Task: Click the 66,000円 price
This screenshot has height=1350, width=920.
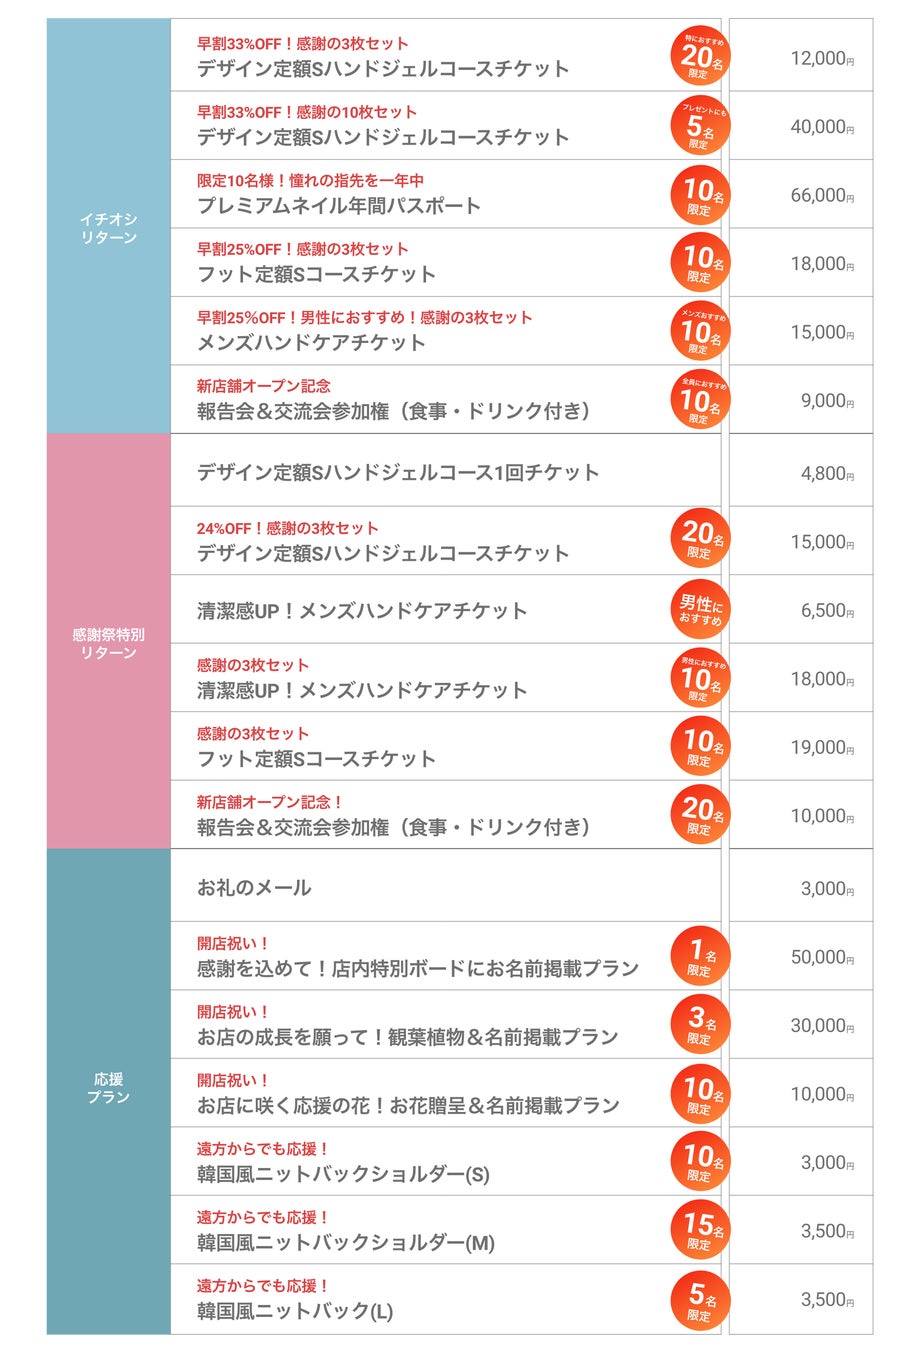Action: tap(821, 196)
